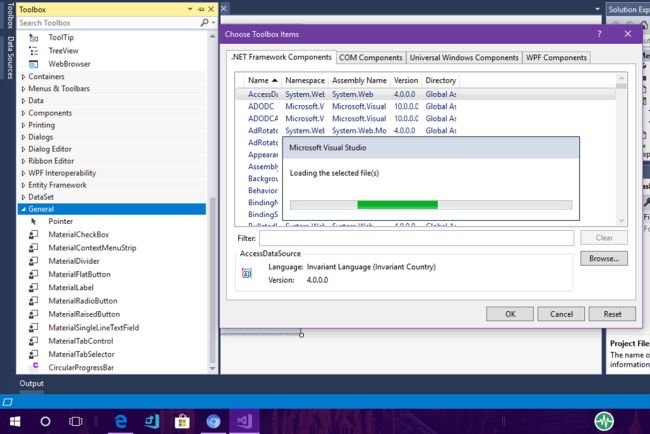Click the MaterialDivider item icon
The image size is (650, 434).
[34, 261]
